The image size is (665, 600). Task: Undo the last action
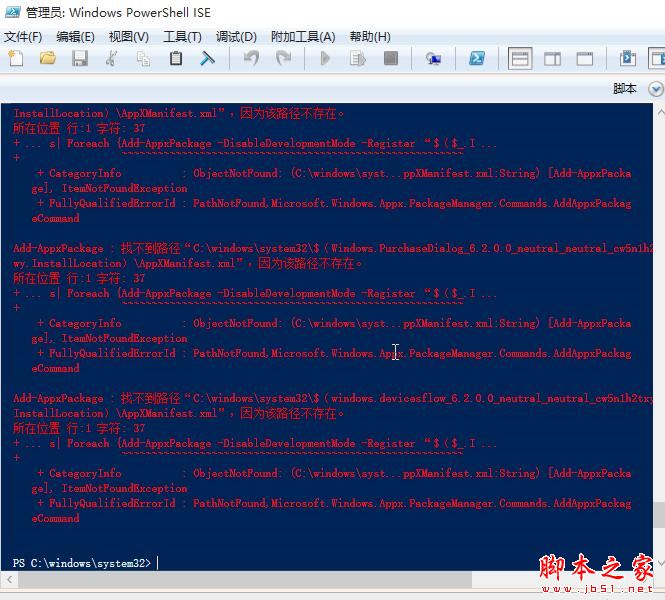pos(251,58)
